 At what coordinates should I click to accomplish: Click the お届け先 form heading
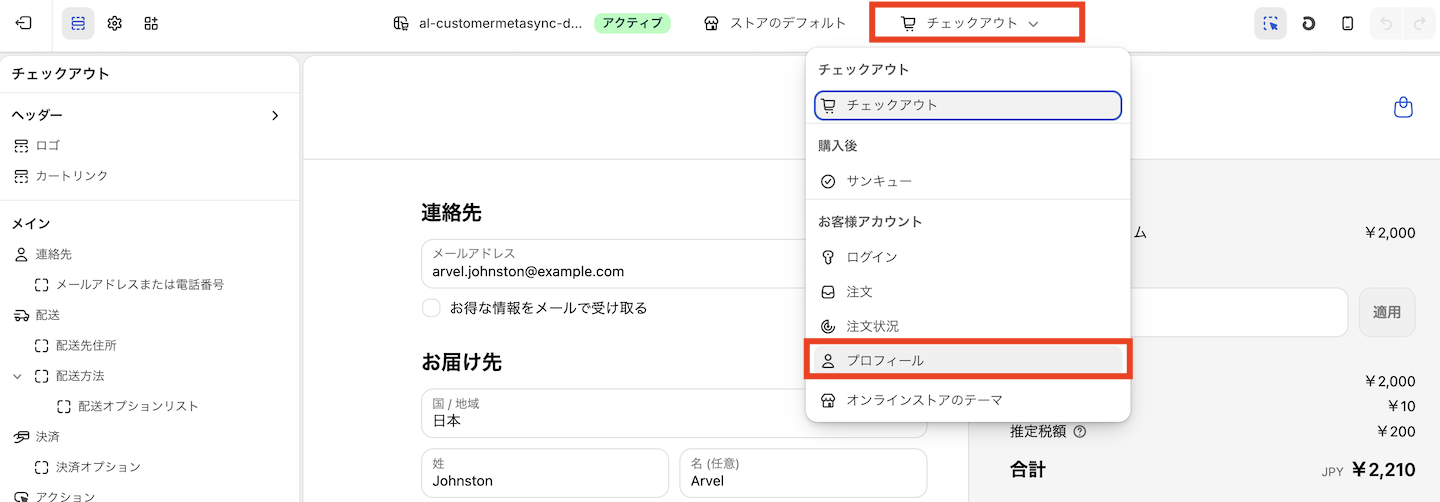coord(461,362)
